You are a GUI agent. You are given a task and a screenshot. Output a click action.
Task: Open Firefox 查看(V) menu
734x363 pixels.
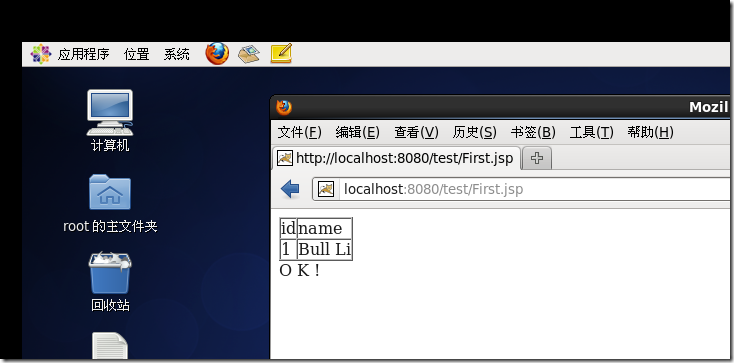416,133
